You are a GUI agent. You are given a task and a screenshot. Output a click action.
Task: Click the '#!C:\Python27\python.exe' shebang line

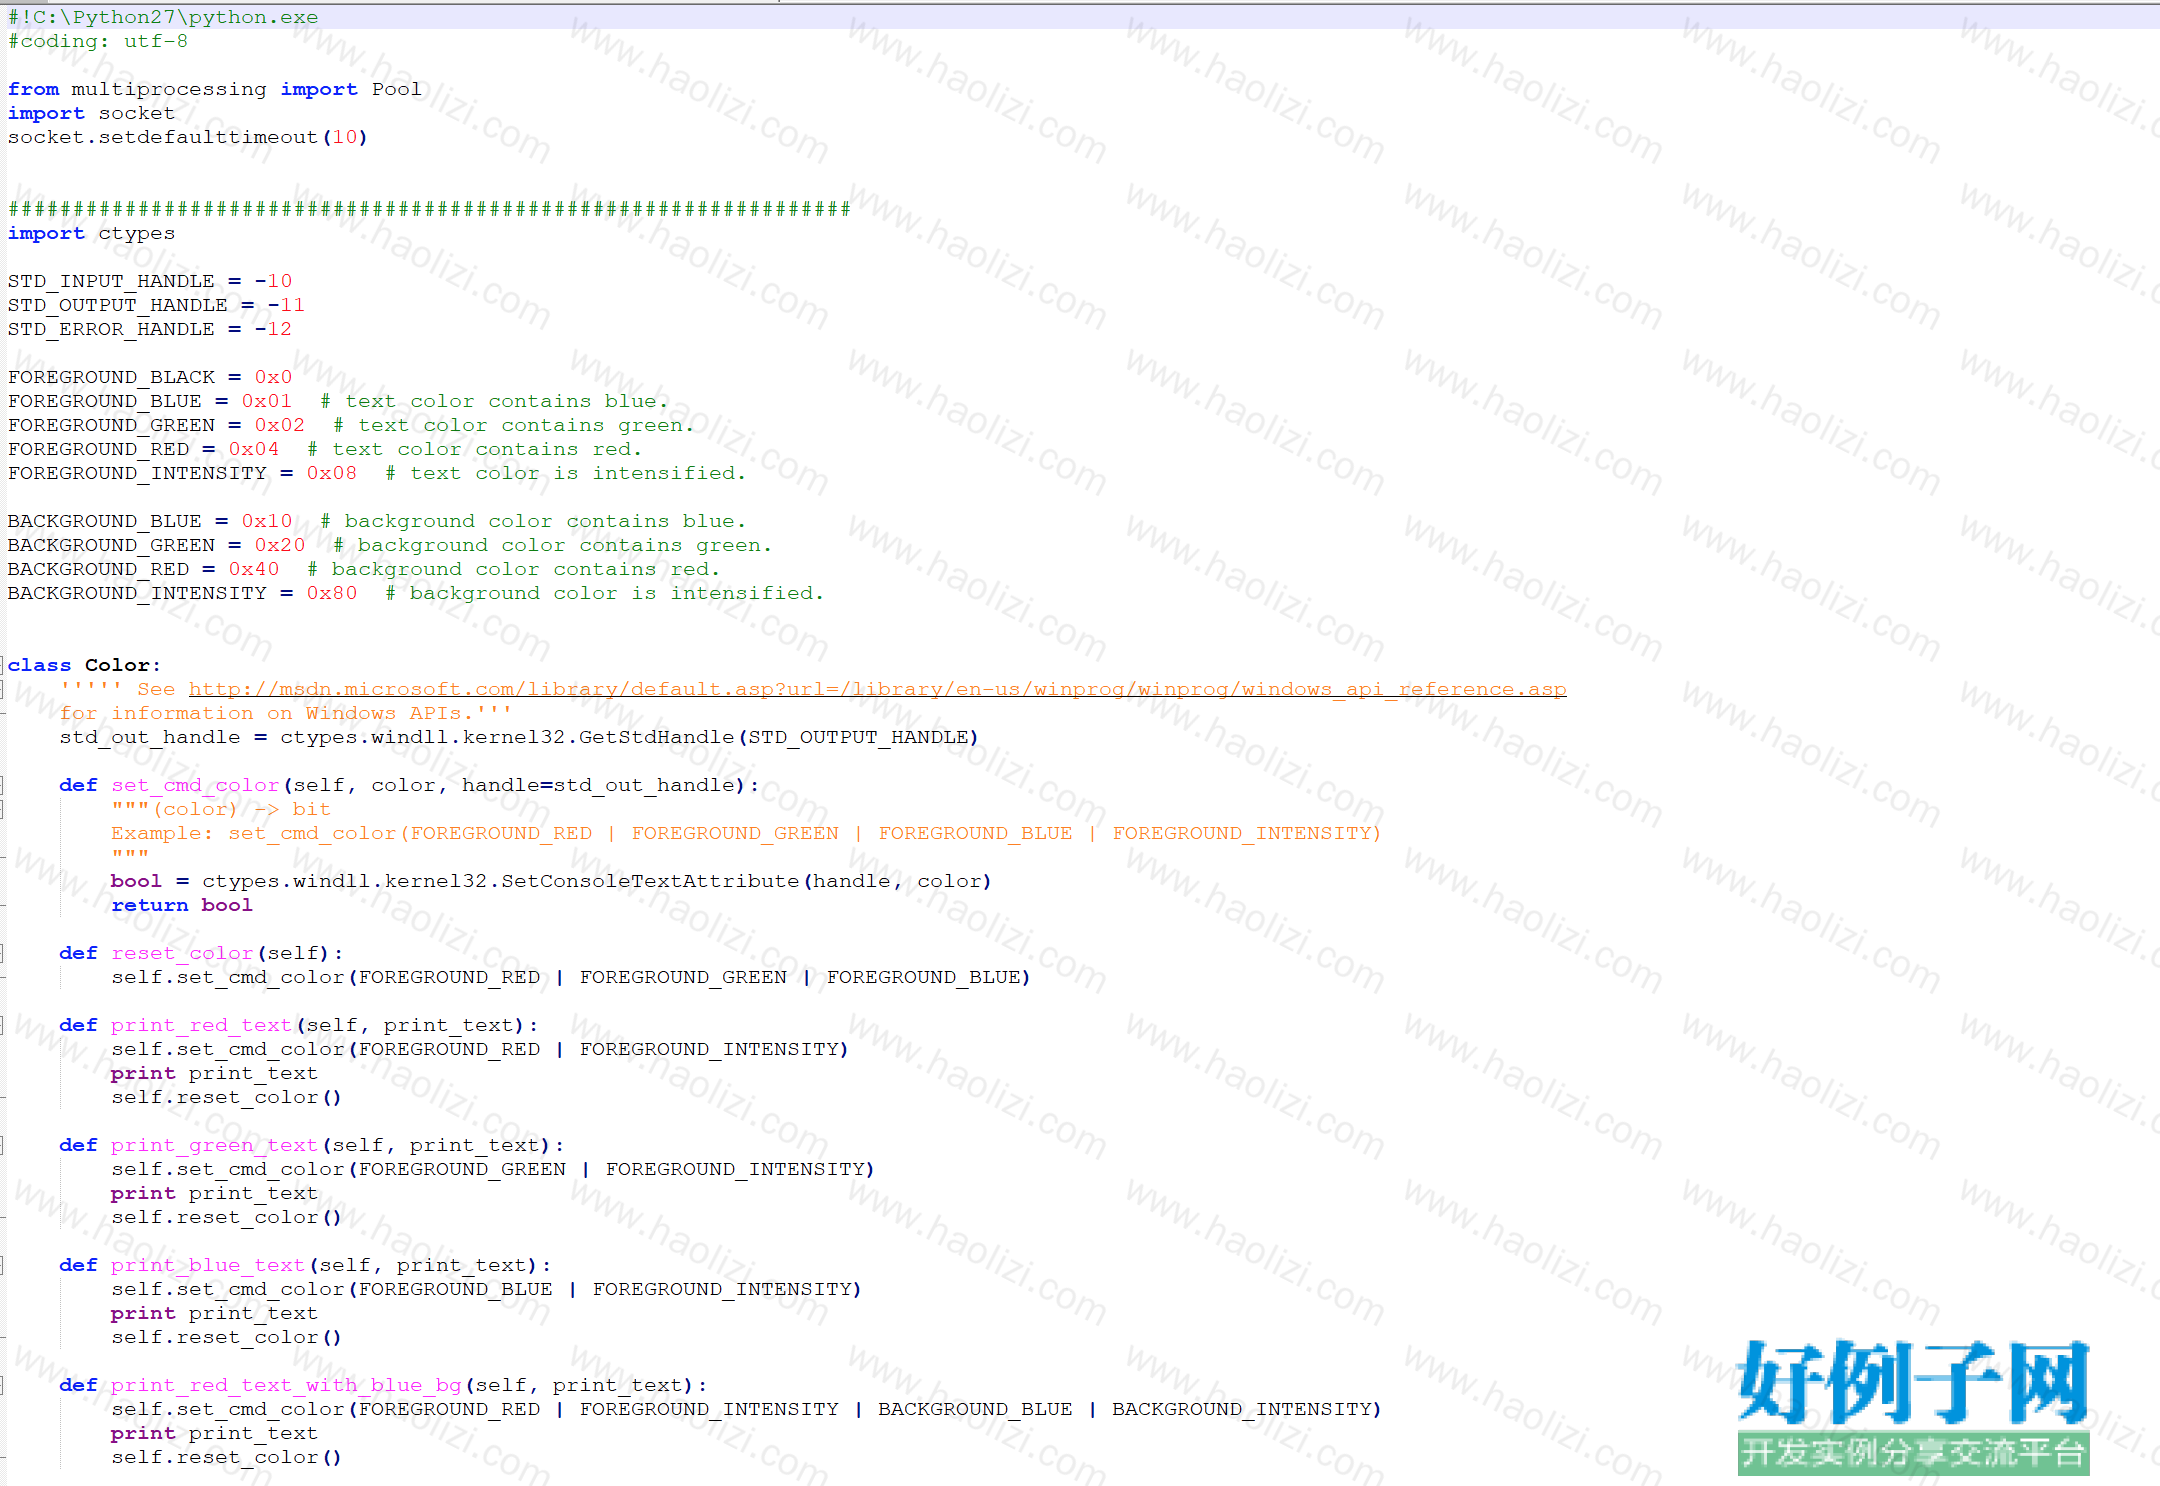pyautogui.click(x=163, y=17)
